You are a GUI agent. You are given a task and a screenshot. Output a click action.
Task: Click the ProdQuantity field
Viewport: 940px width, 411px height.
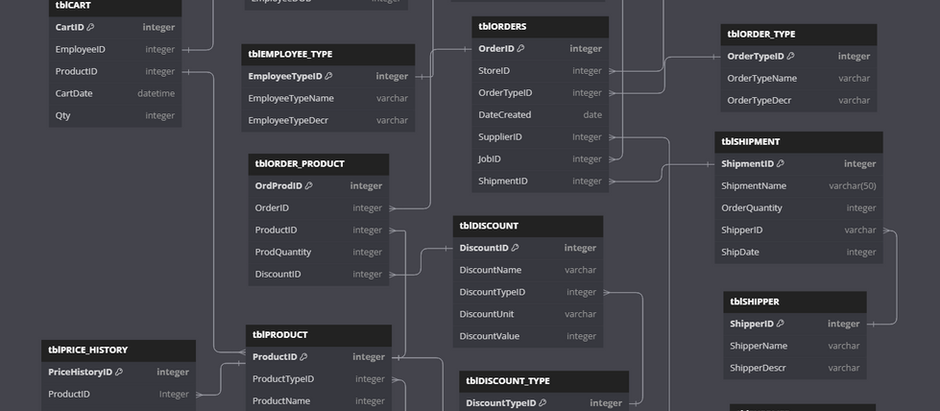tap(318, 252)
